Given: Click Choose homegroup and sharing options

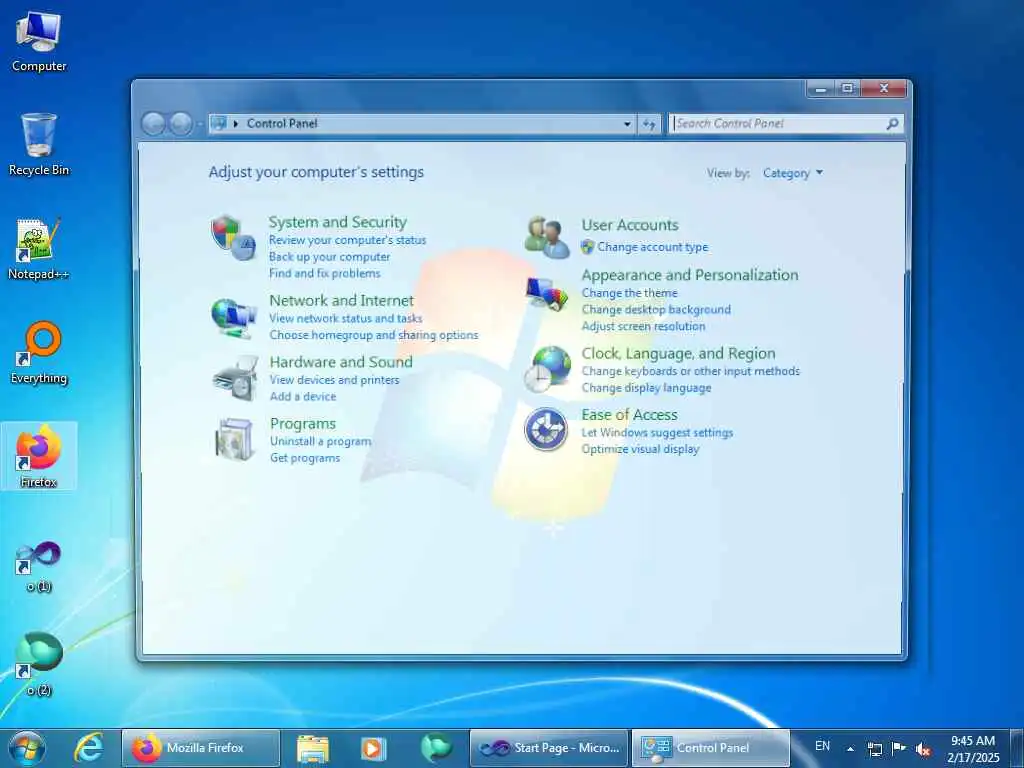Looking at the screenshot, I should [374, 335].
